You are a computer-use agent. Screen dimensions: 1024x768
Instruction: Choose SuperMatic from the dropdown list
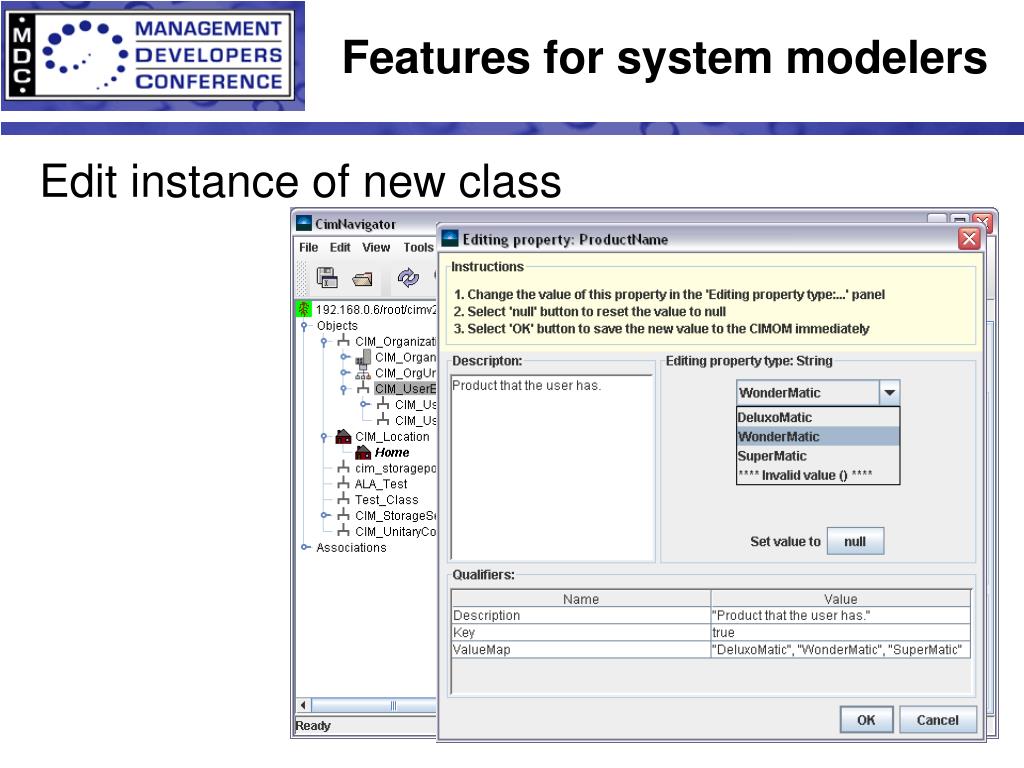818,456
